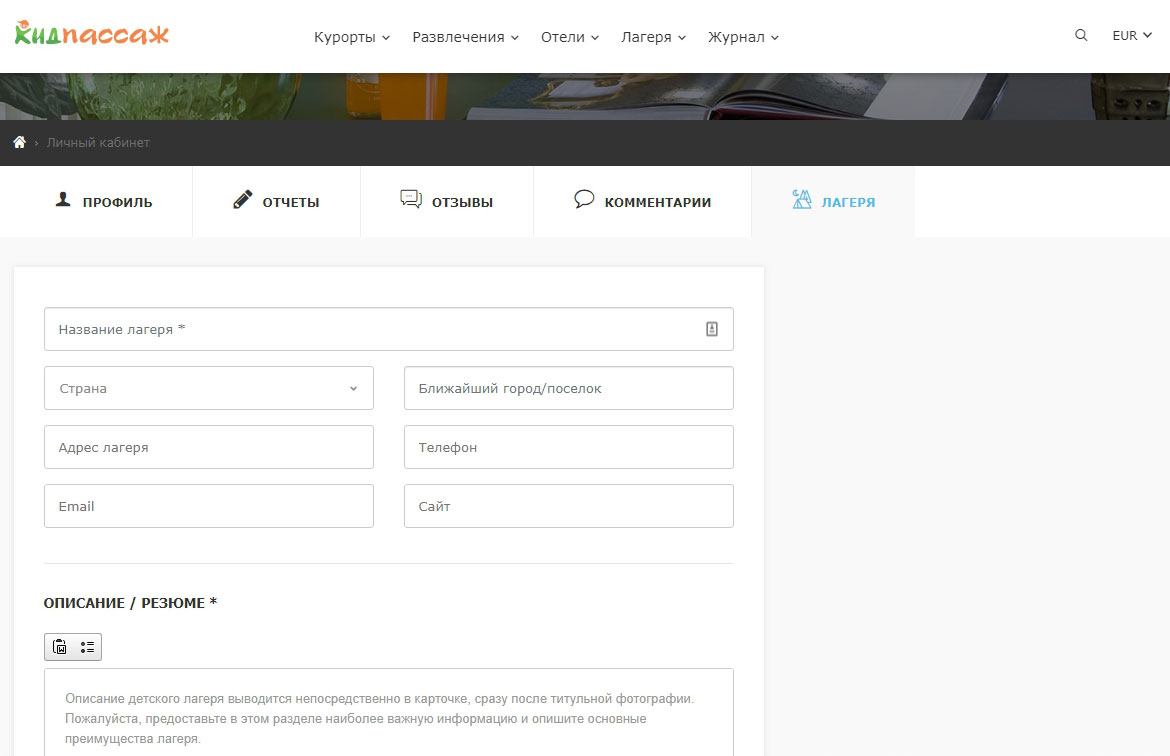Viewport: 1170px width, 756px height.
Task: Open the Страна country dropdown
Action: [208, 388]
